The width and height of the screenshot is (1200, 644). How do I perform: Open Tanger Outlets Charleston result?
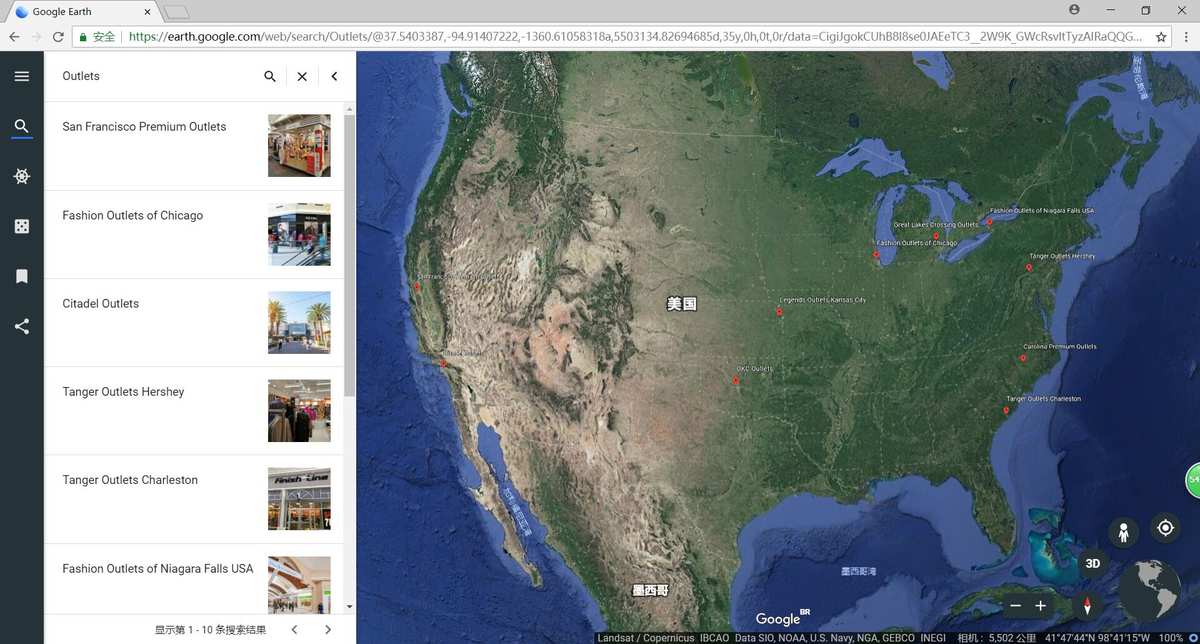tap(194, 499)
